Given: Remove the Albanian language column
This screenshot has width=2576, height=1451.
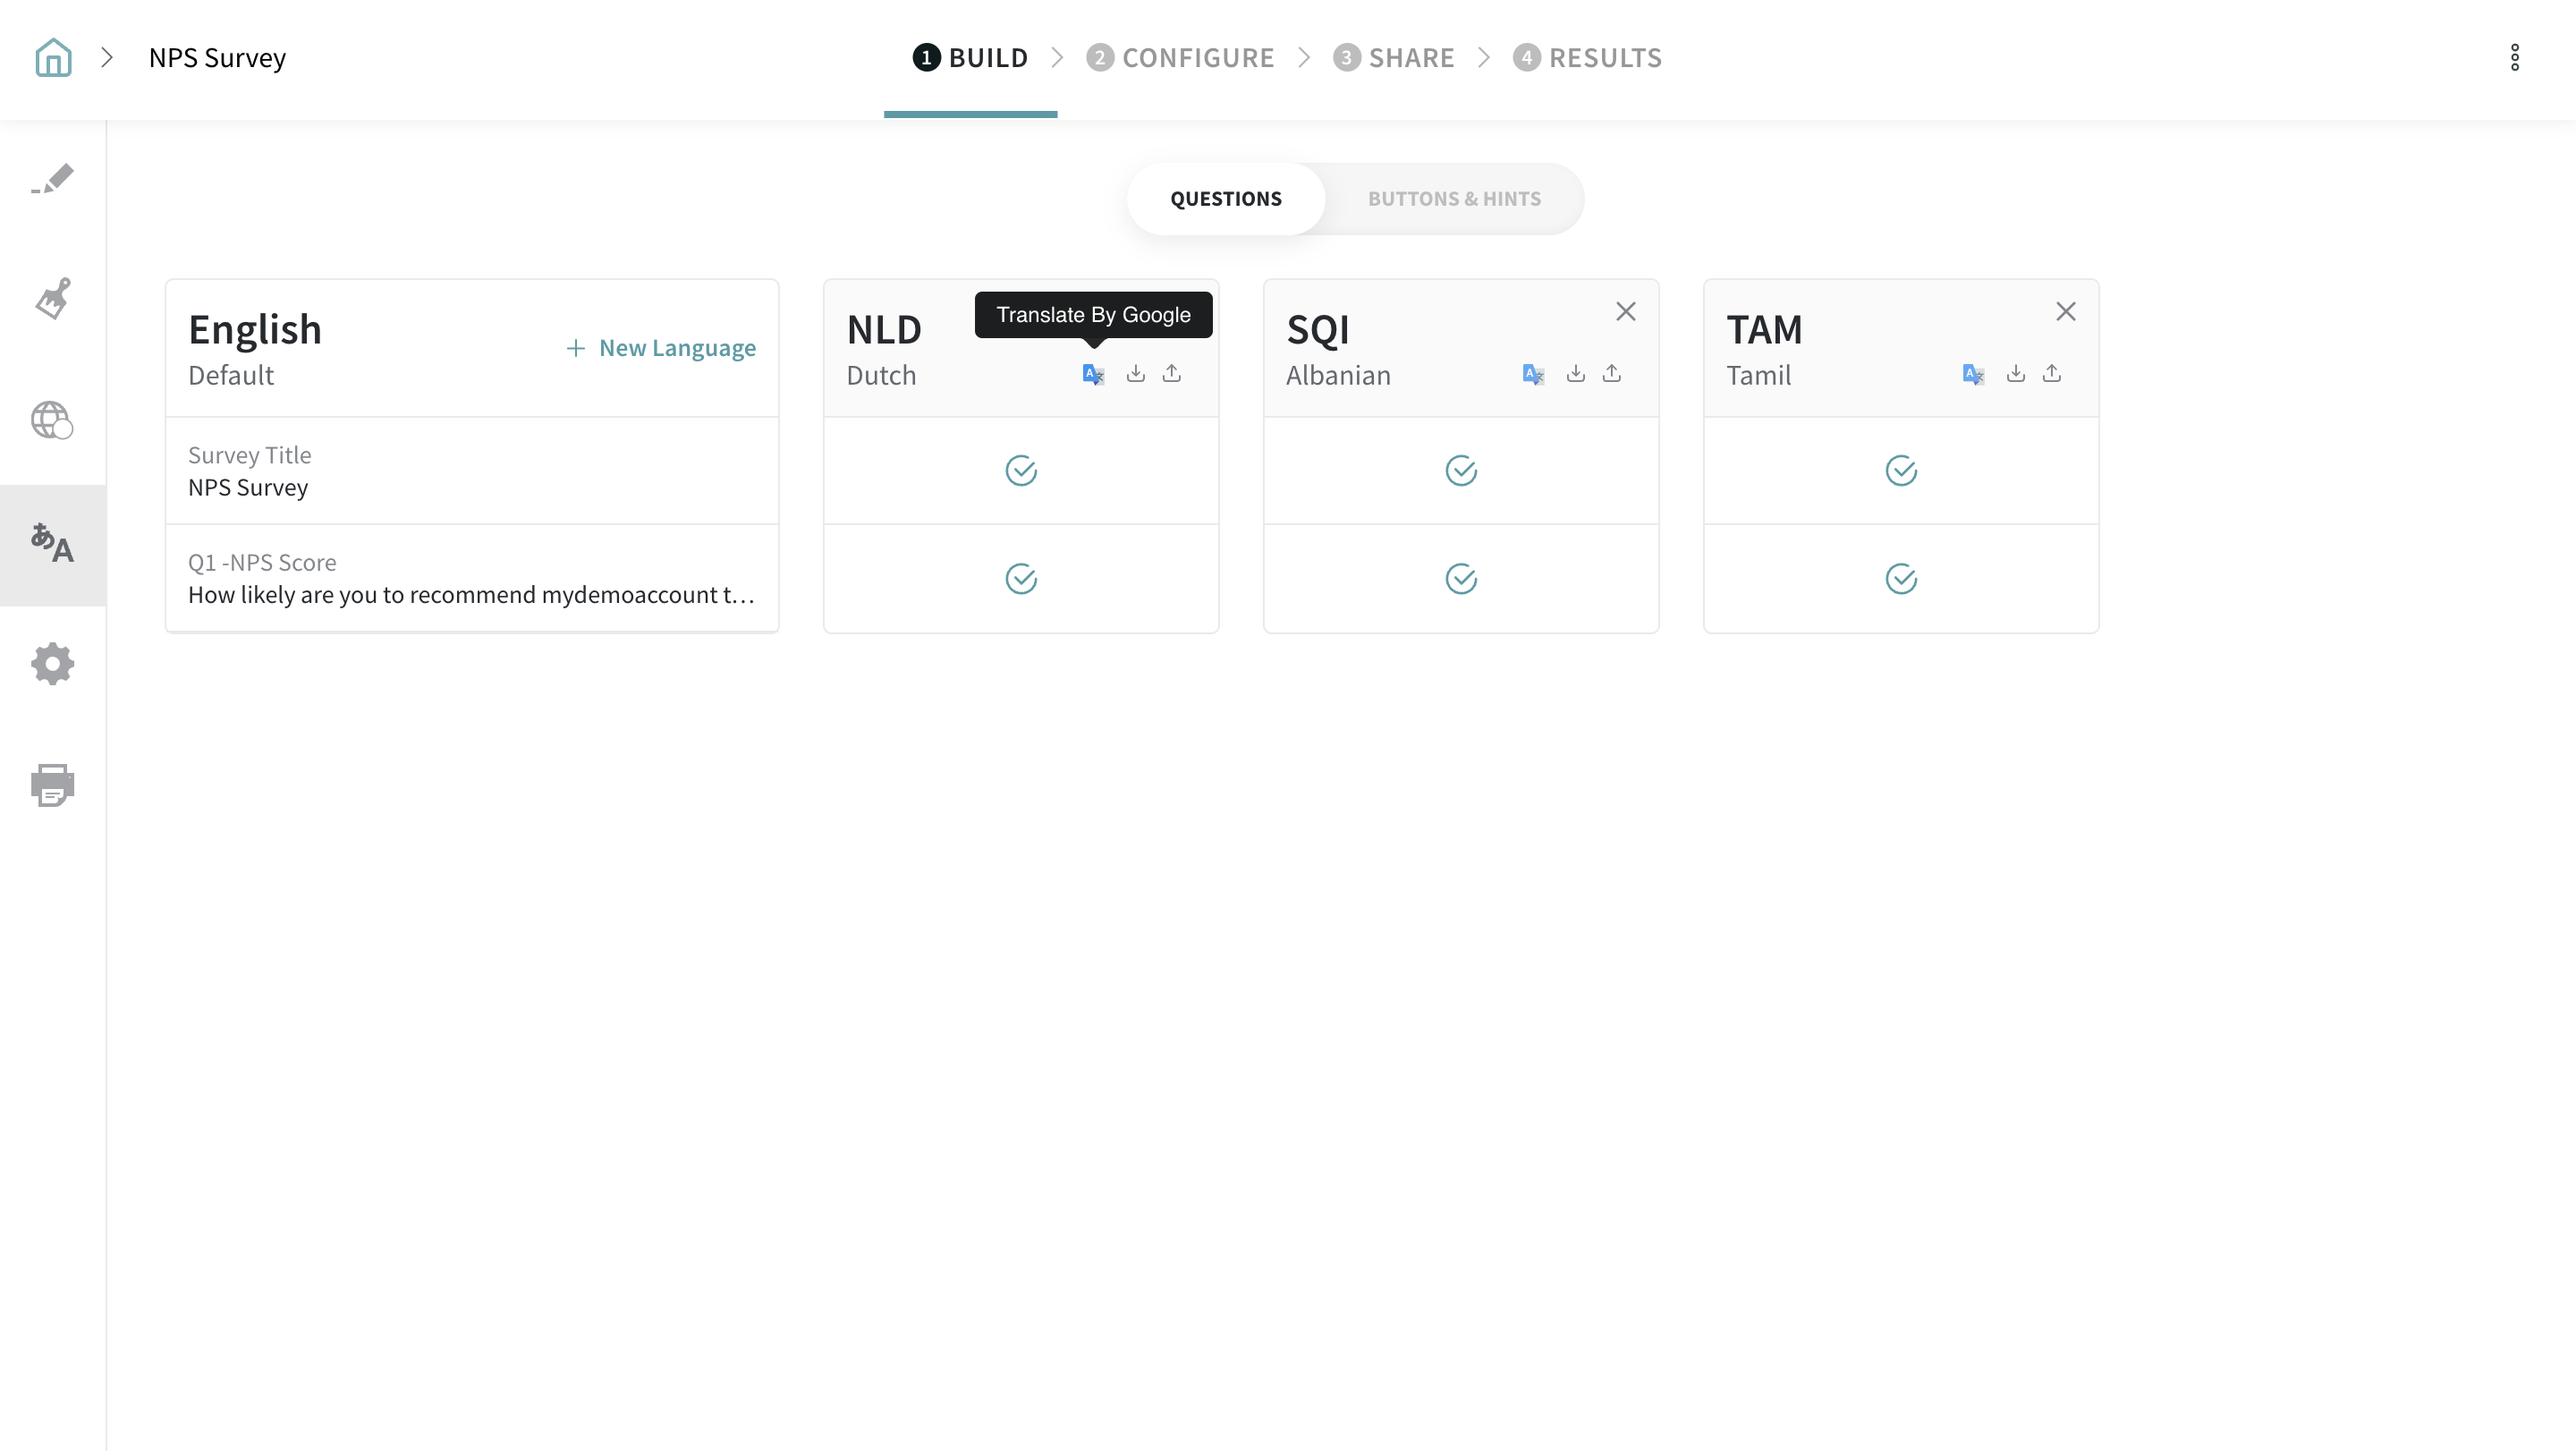Looking at the screenshot, I should click(1625, 312).
